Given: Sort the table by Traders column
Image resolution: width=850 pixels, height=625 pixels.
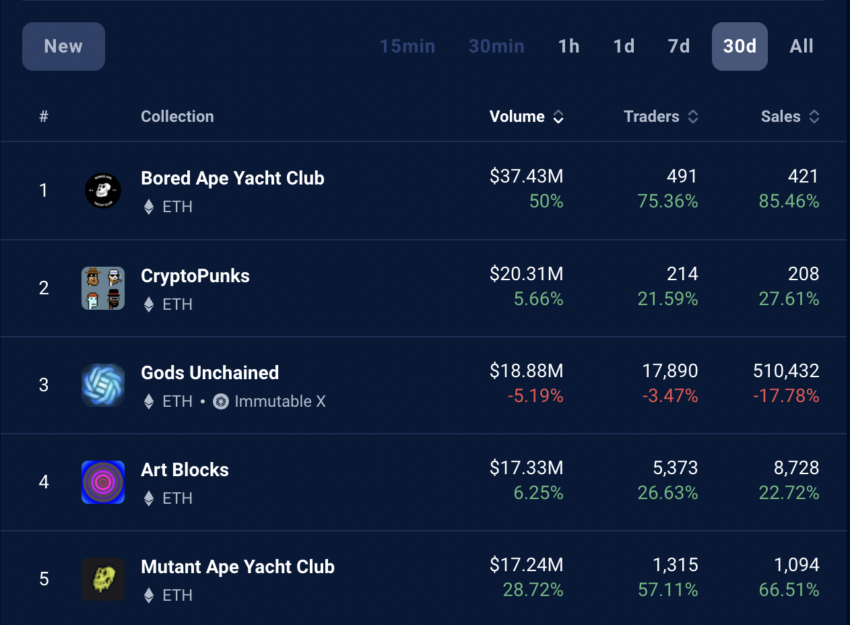Looking at the screenshot, I should tap(693, 117).
